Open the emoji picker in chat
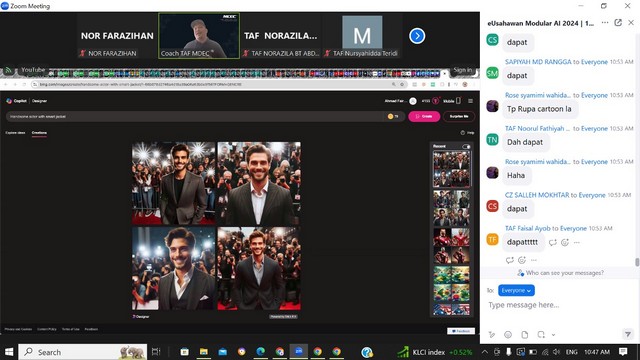Screen dimensions: 640x360 [508, 335]
